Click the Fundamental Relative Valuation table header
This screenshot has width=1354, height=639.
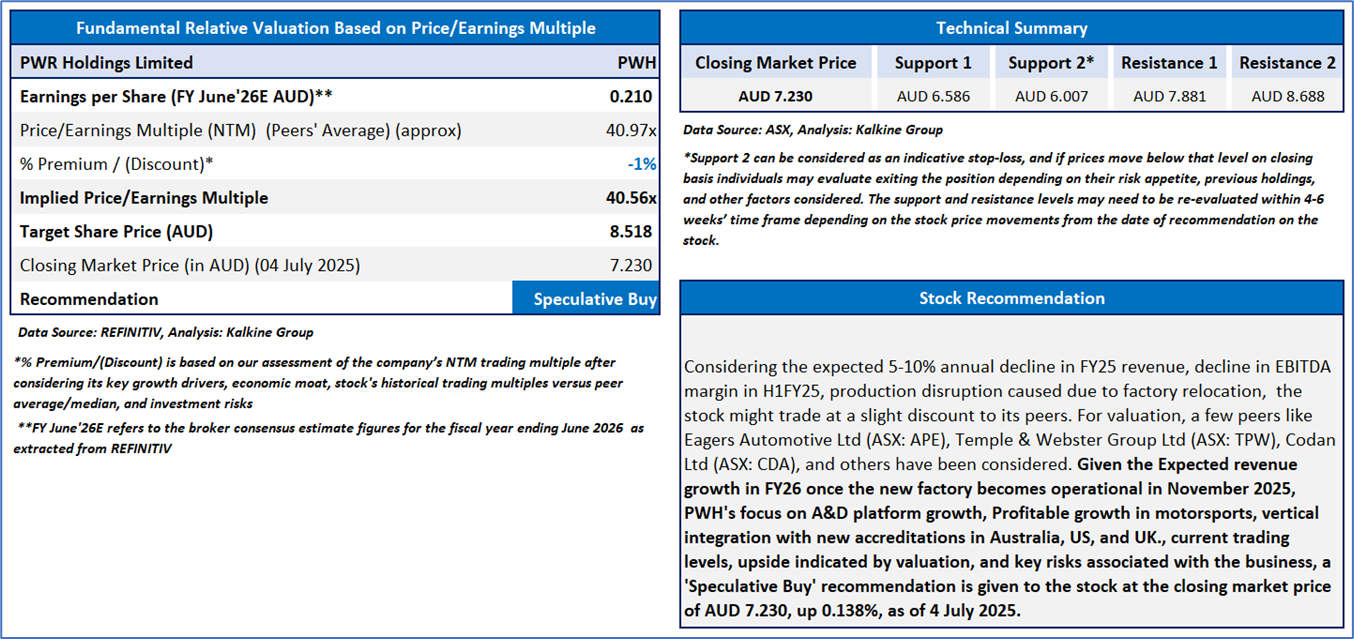click(x=335, y=28)
